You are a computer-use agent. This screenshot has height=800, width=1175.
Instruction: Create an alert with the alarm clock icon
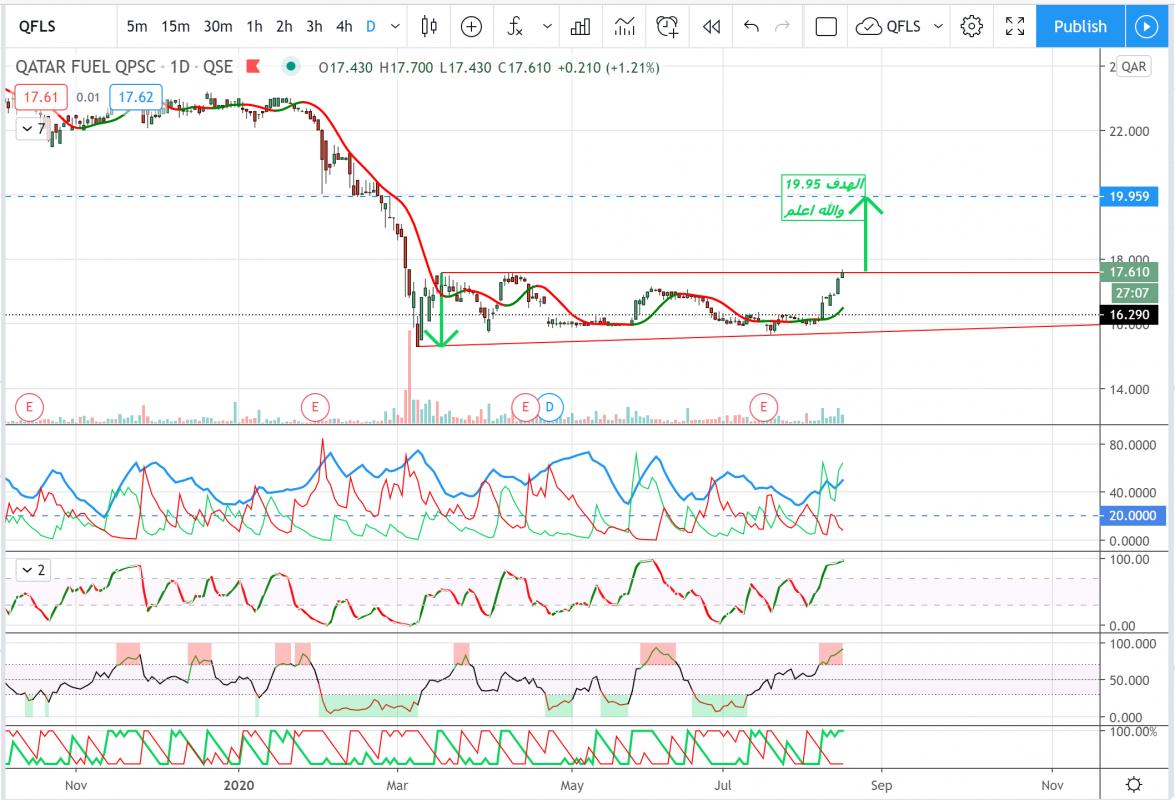(x=667, y=26)
